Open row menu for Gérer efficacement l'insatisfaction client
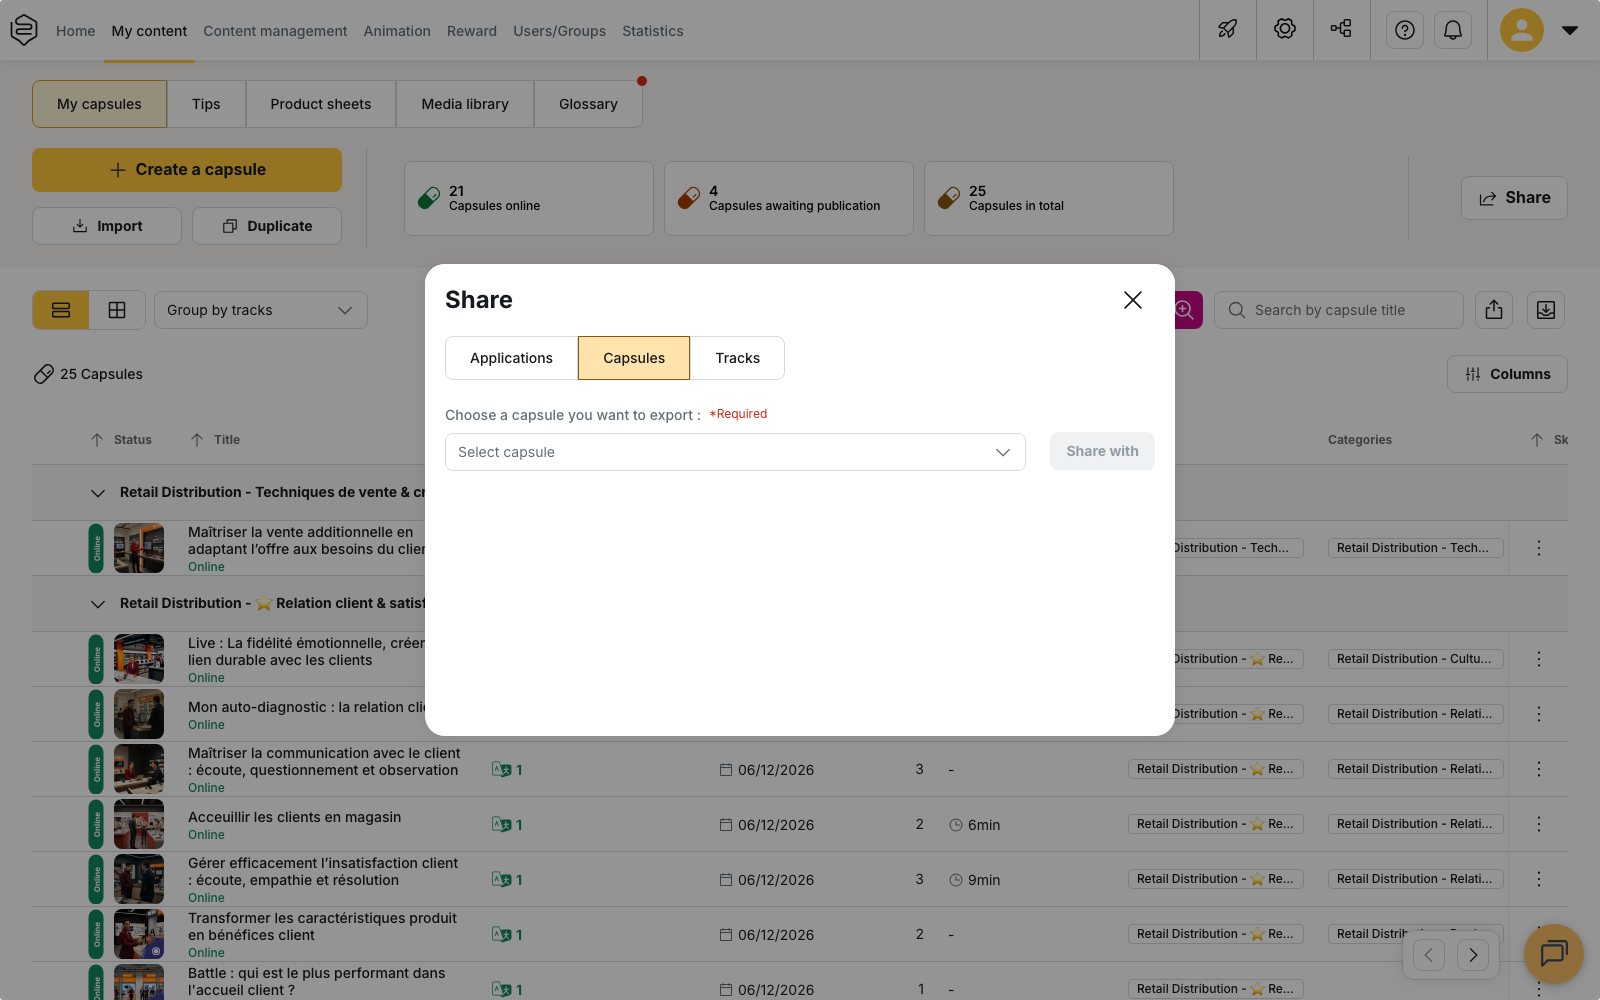The width and height of the screenshot is (1600, 1000). [x=1539, y=879]
